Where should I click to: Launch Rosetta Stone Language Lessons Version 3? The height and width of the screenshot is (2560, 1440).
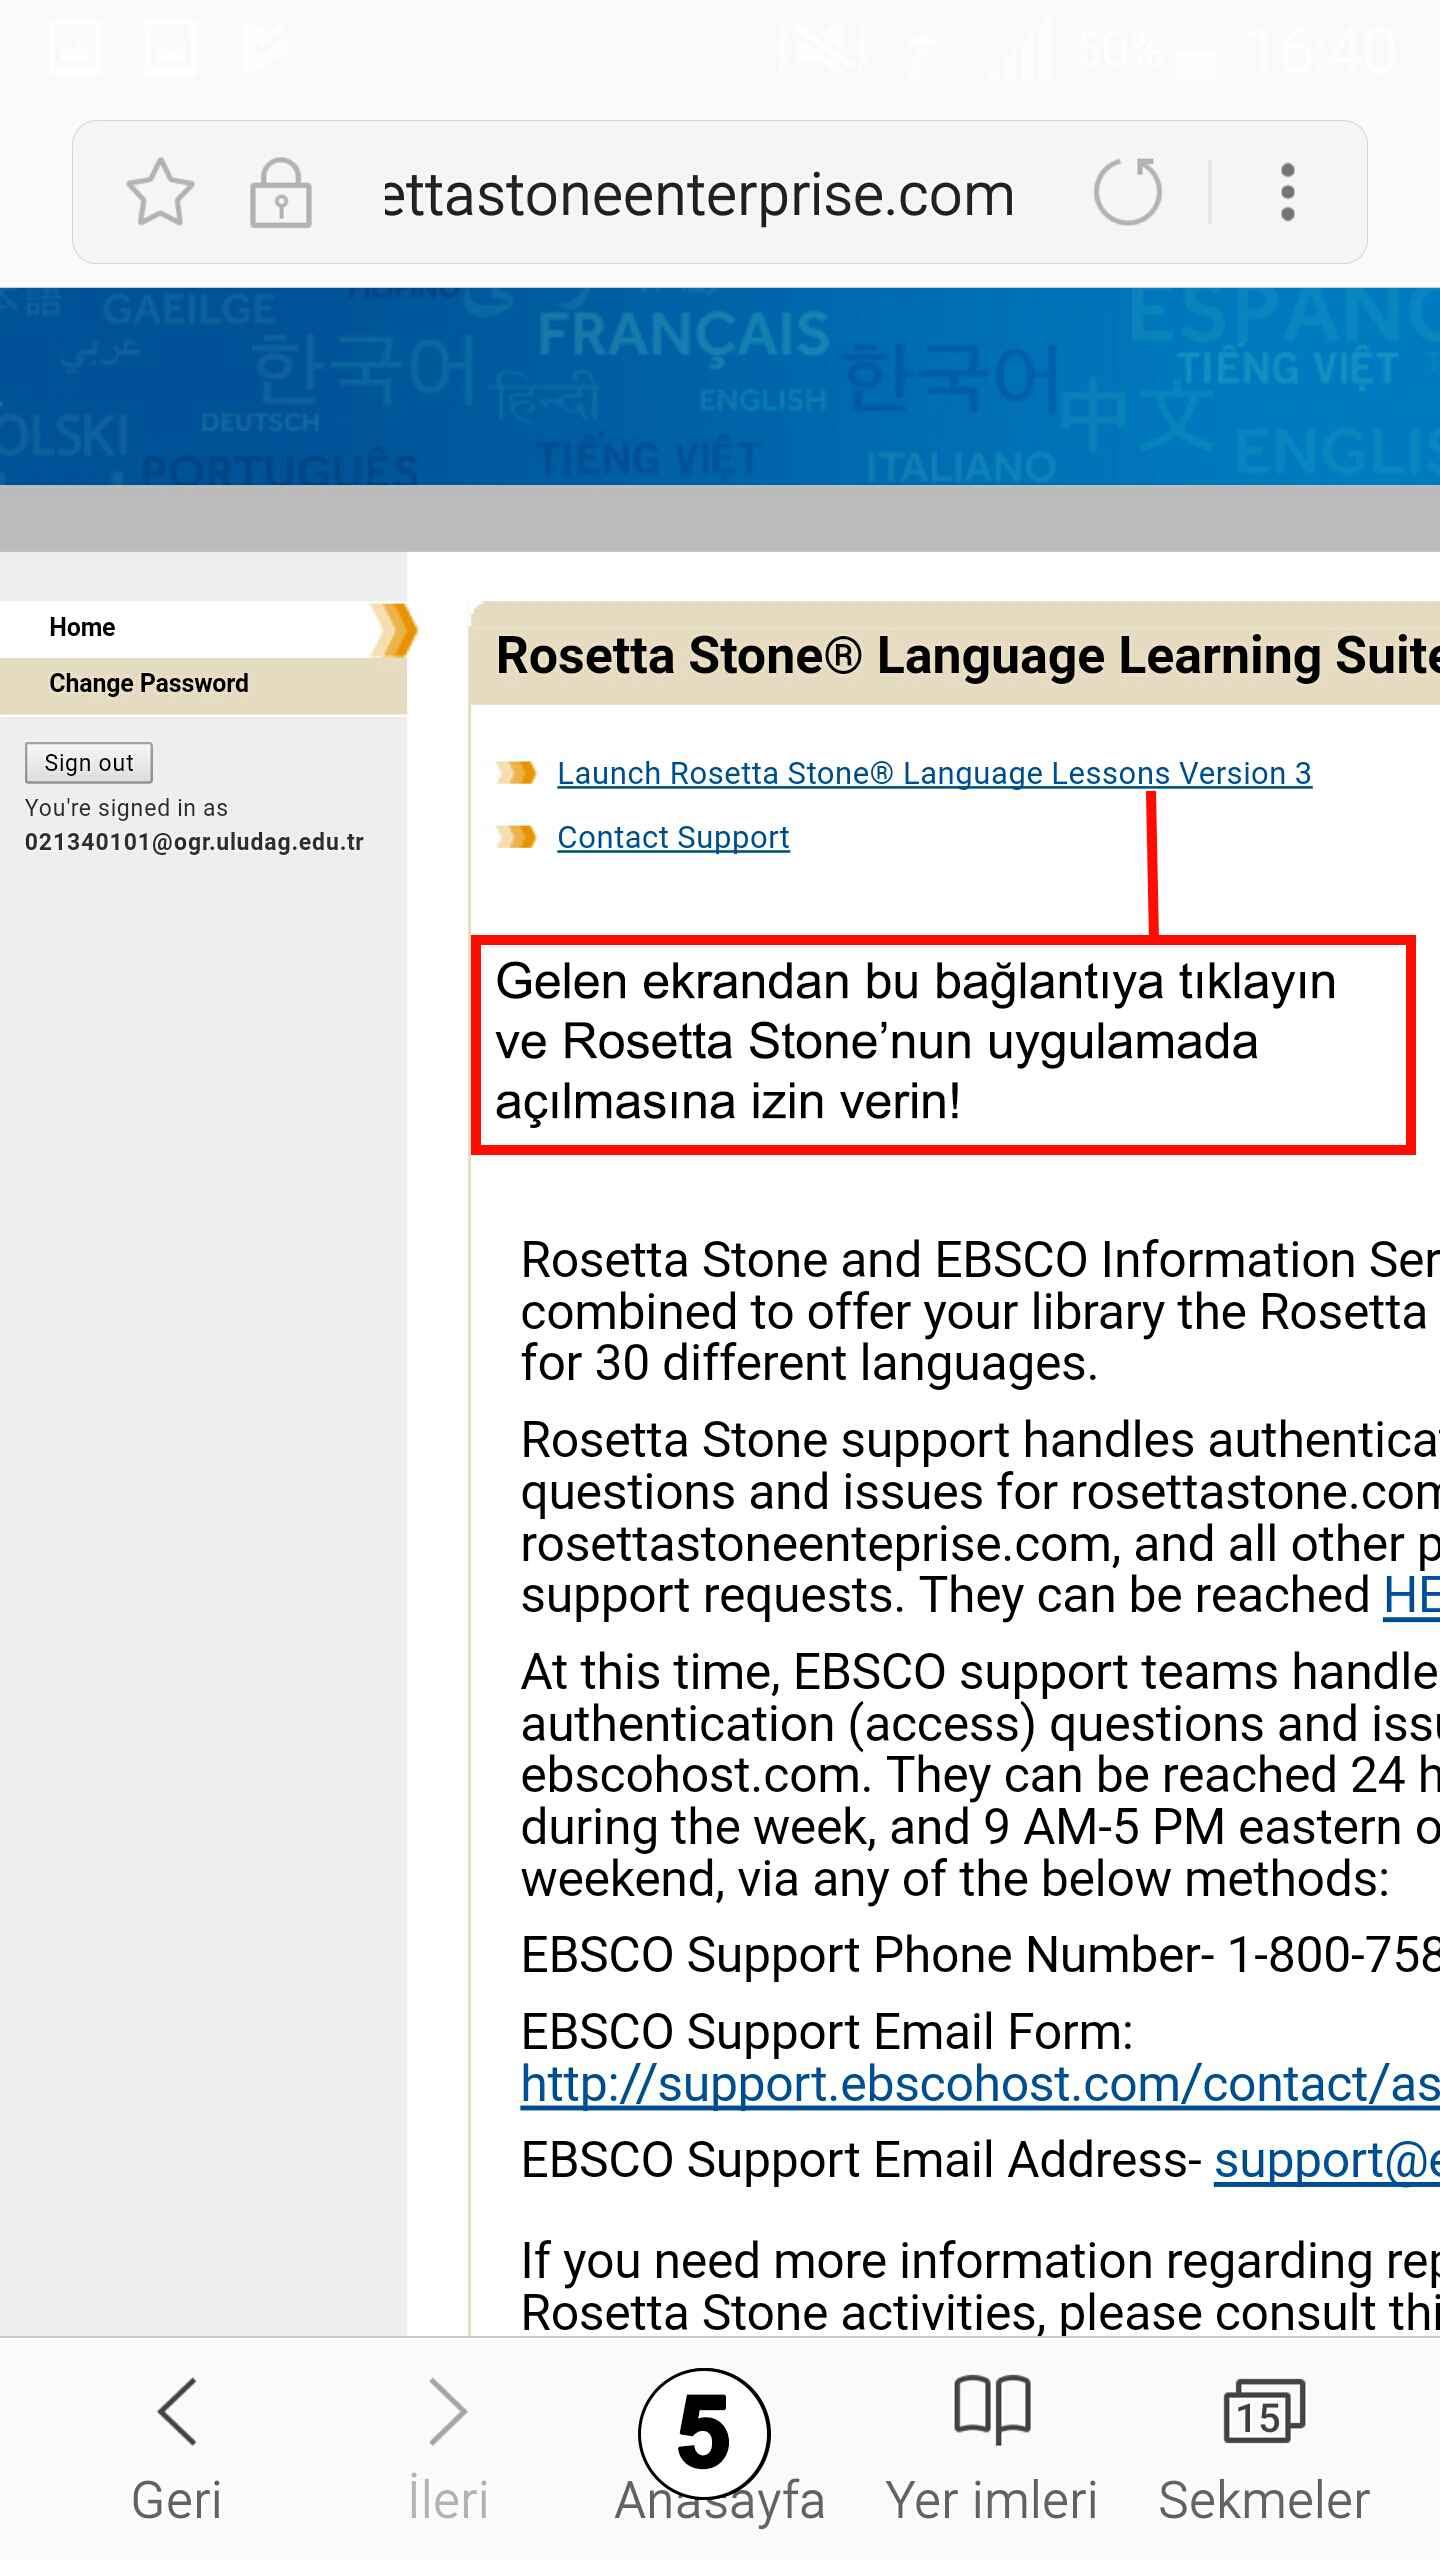point(934,773)
